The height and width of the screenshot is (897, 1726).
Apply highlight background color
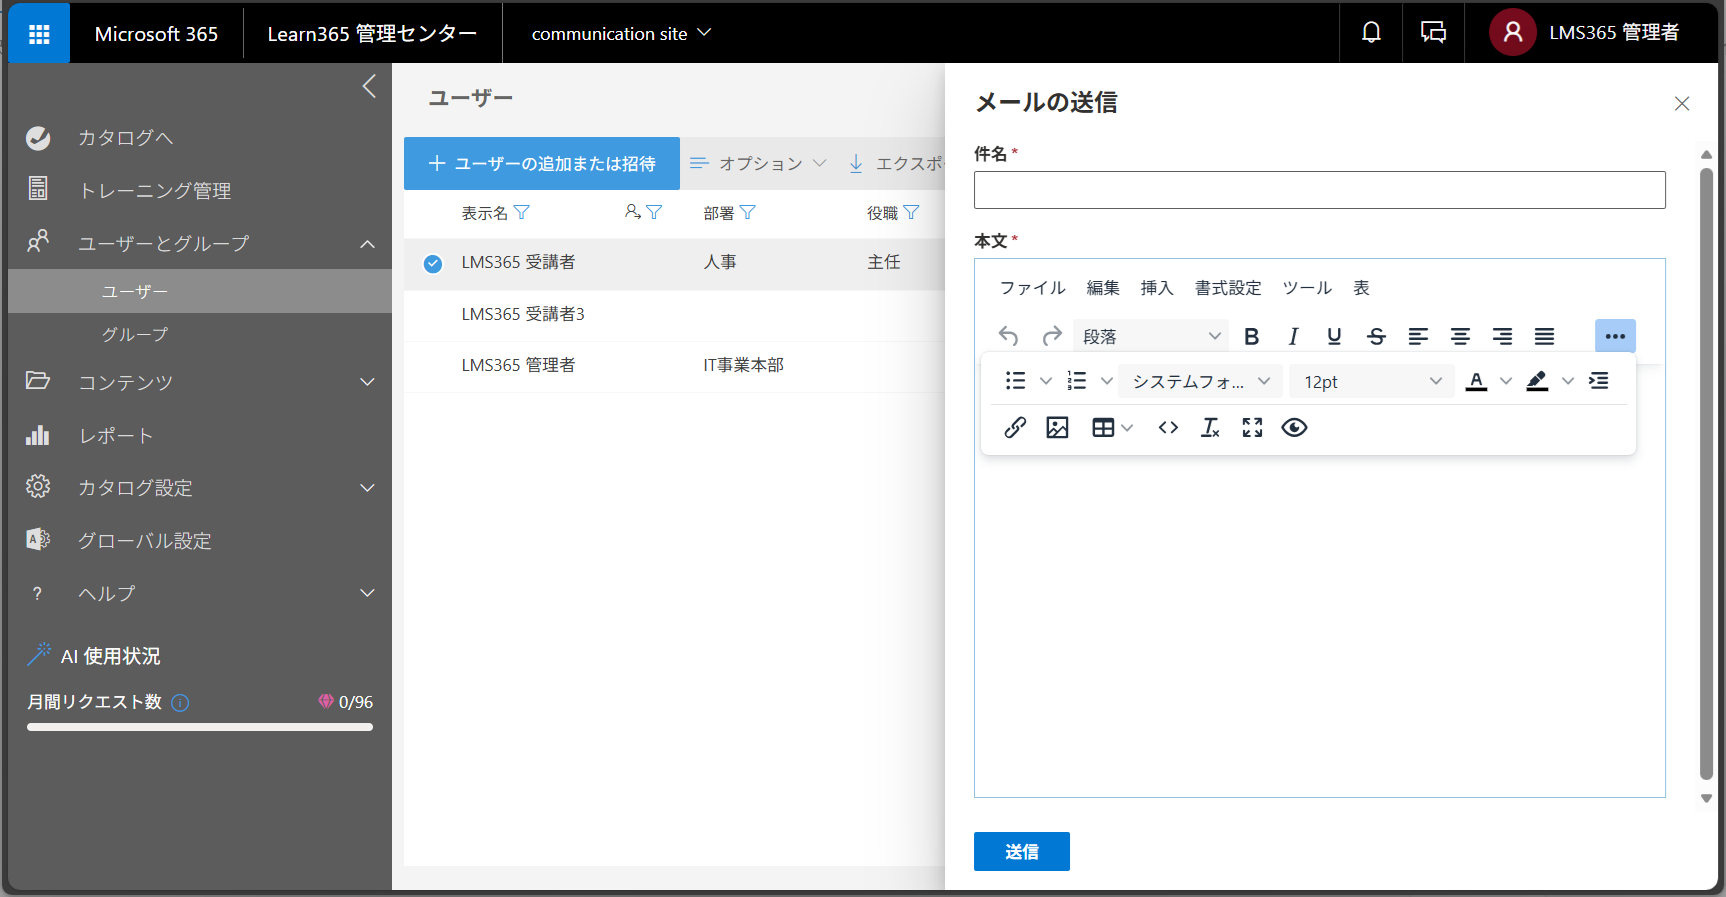[1537, 381]
